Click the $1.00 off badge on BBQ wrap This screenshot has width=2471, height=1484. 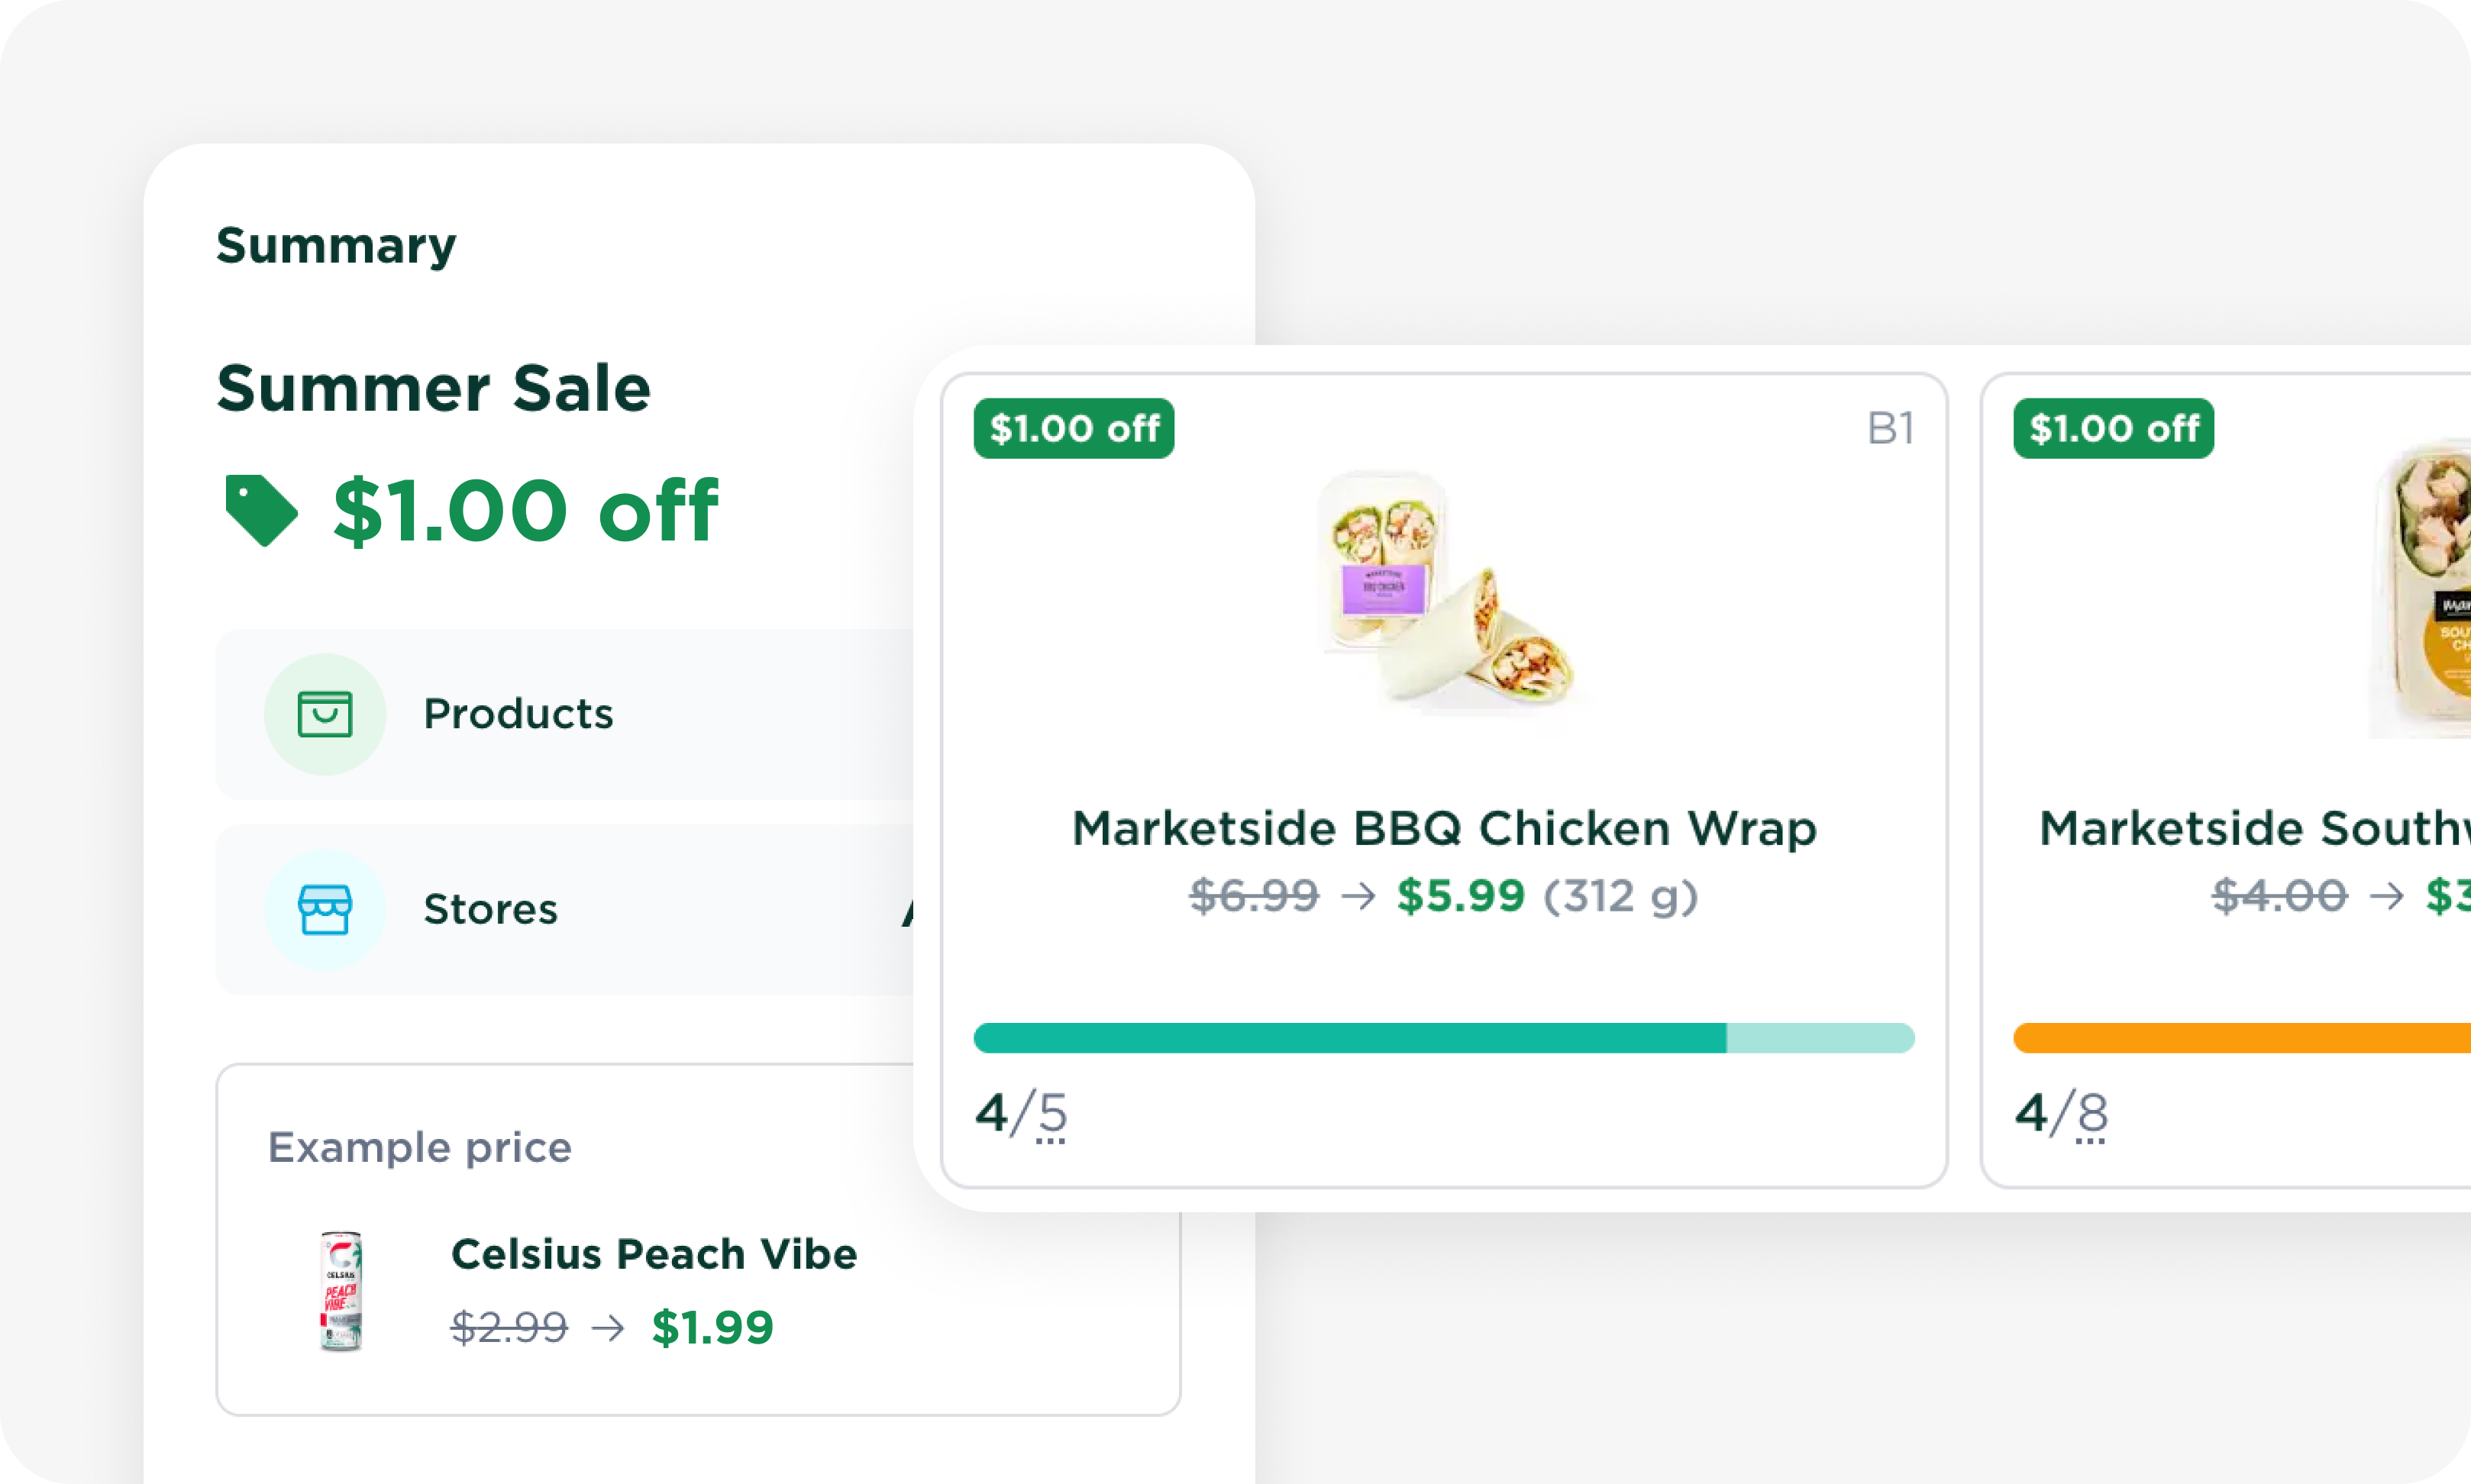(x=1074, y=428)
